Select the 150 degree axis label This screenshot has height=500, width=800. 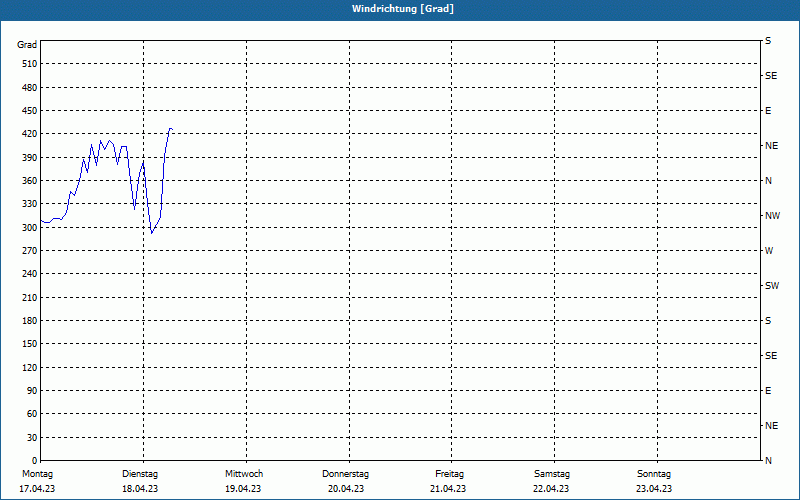point(30,344)
